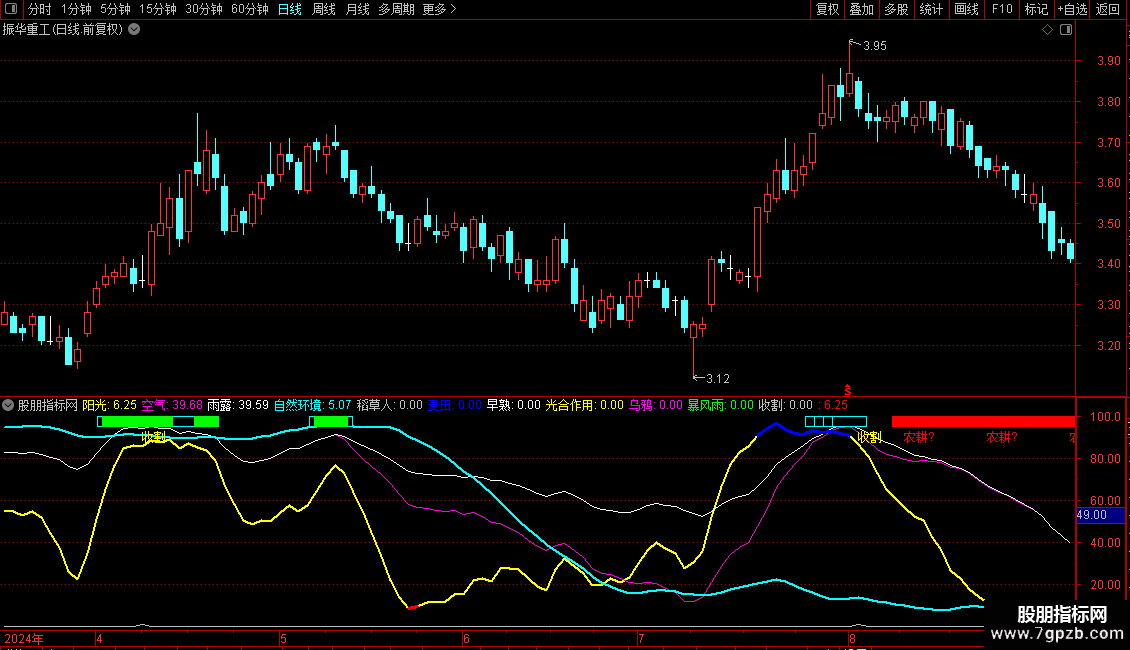Add stock via +自选 button
The width and height of the screenshot is (1130, 650).
pos(1072,9)
